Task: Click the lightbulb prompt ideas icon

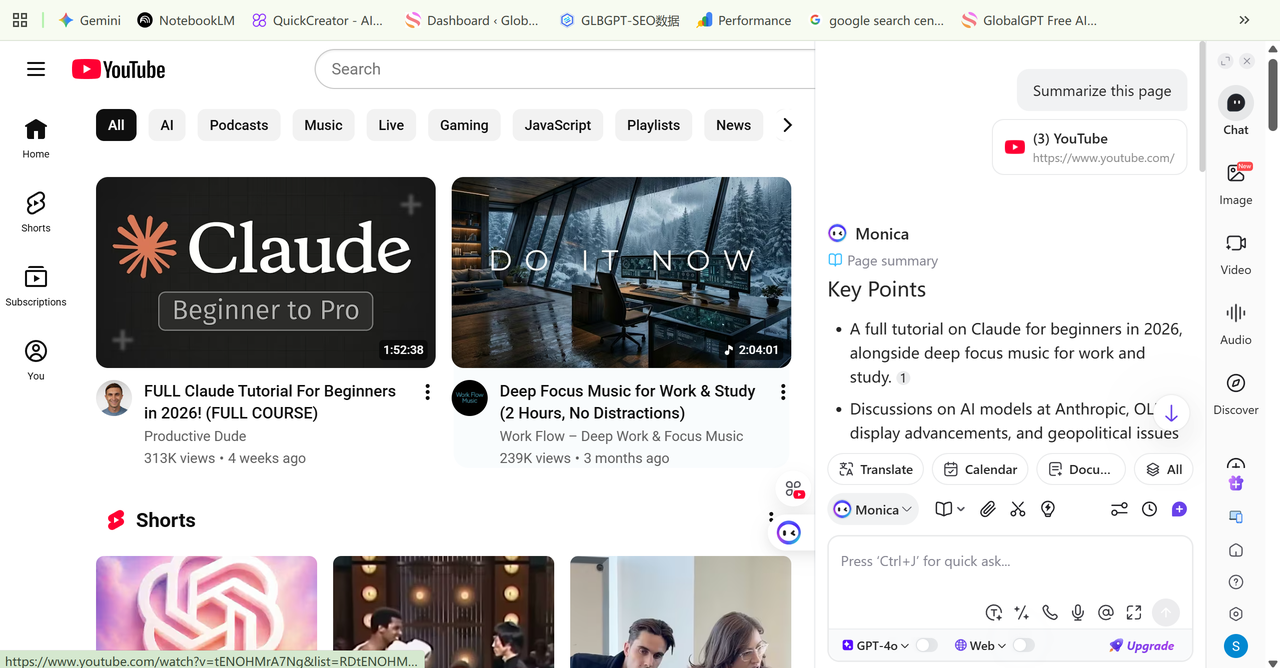Action: pyautogui.click(x=1048, y=509)
